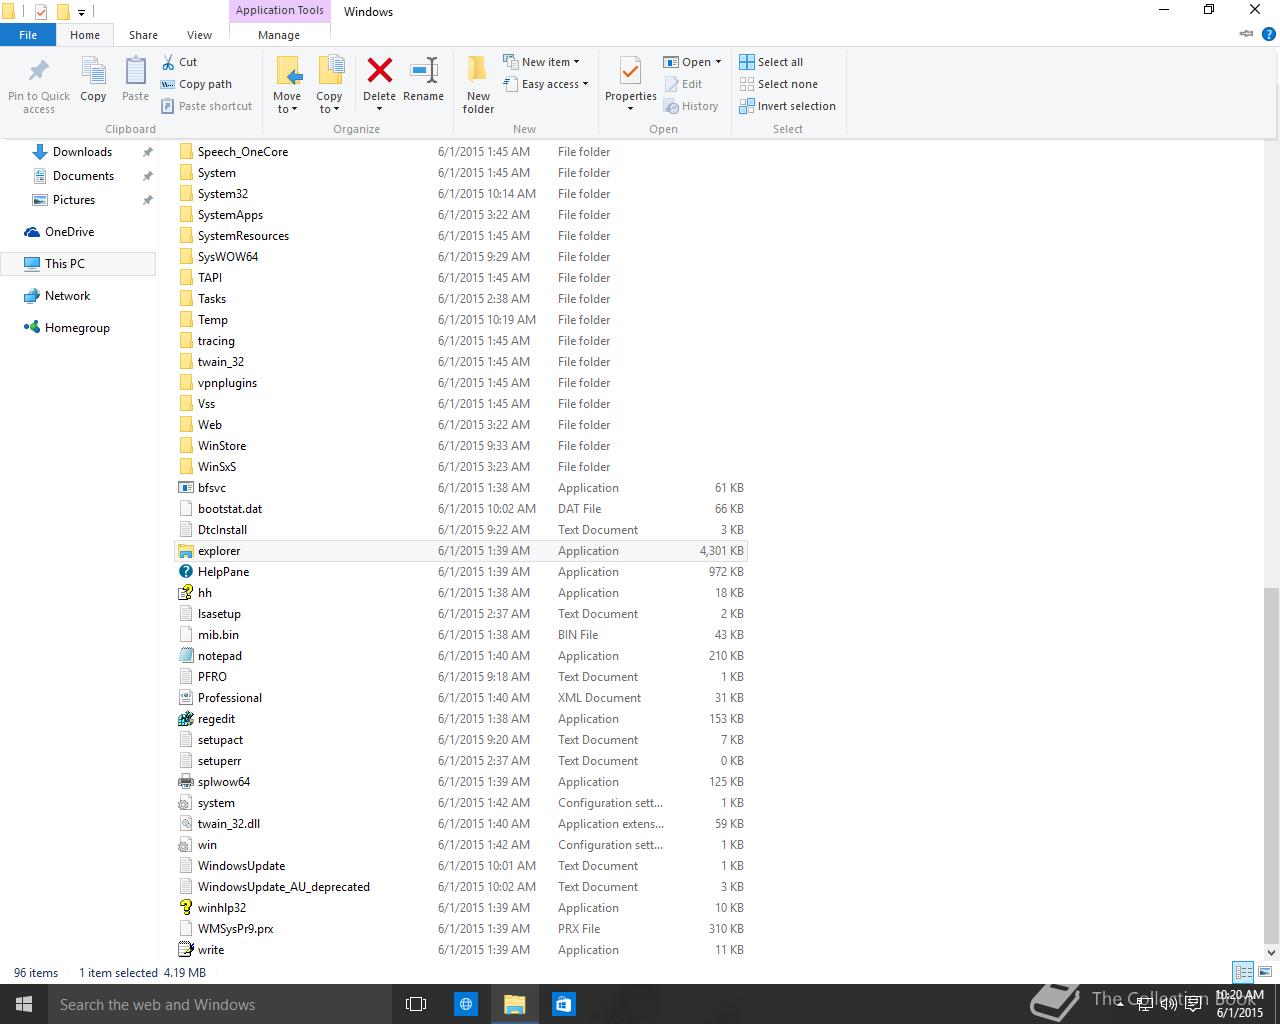
Task: Click the scrollbar down arrow
Action: pyautogui.click(x=1271, y=952)
